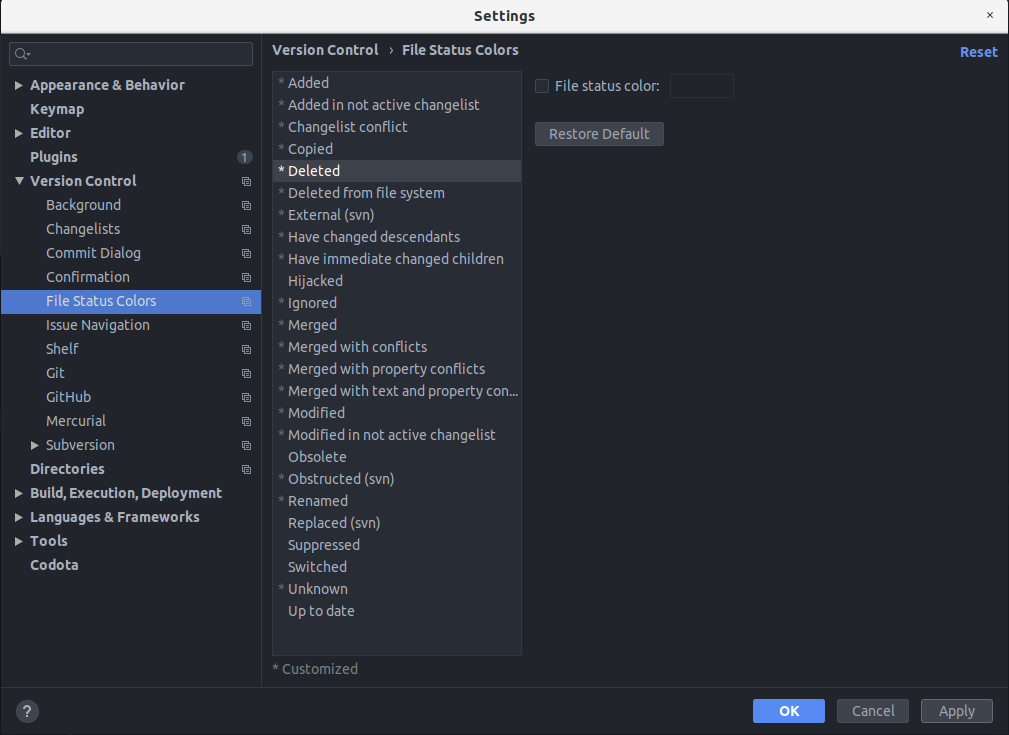This screenshot has width=1009, height=735.
Task: Click the settings copy icon beside Version Control
Action: pyautogui.click(x=246, y=181)
